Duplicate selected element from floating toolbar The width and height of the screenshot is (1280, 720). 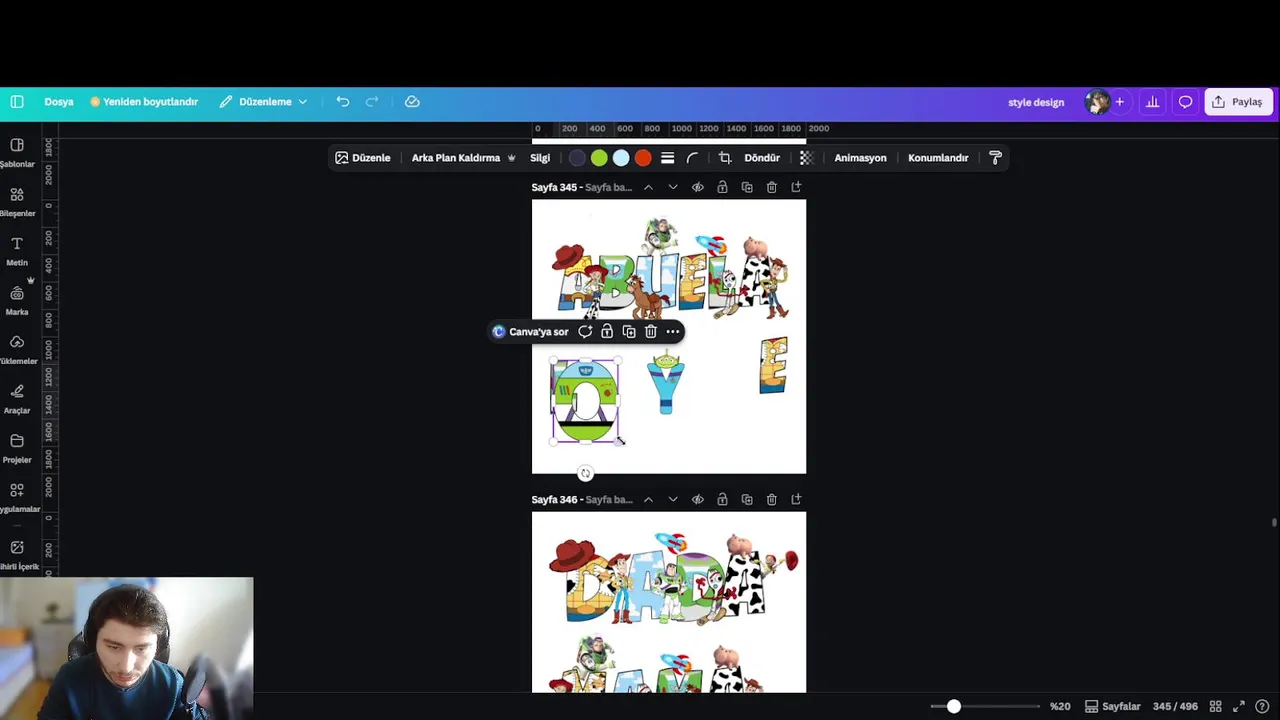(x=629, y=331)
